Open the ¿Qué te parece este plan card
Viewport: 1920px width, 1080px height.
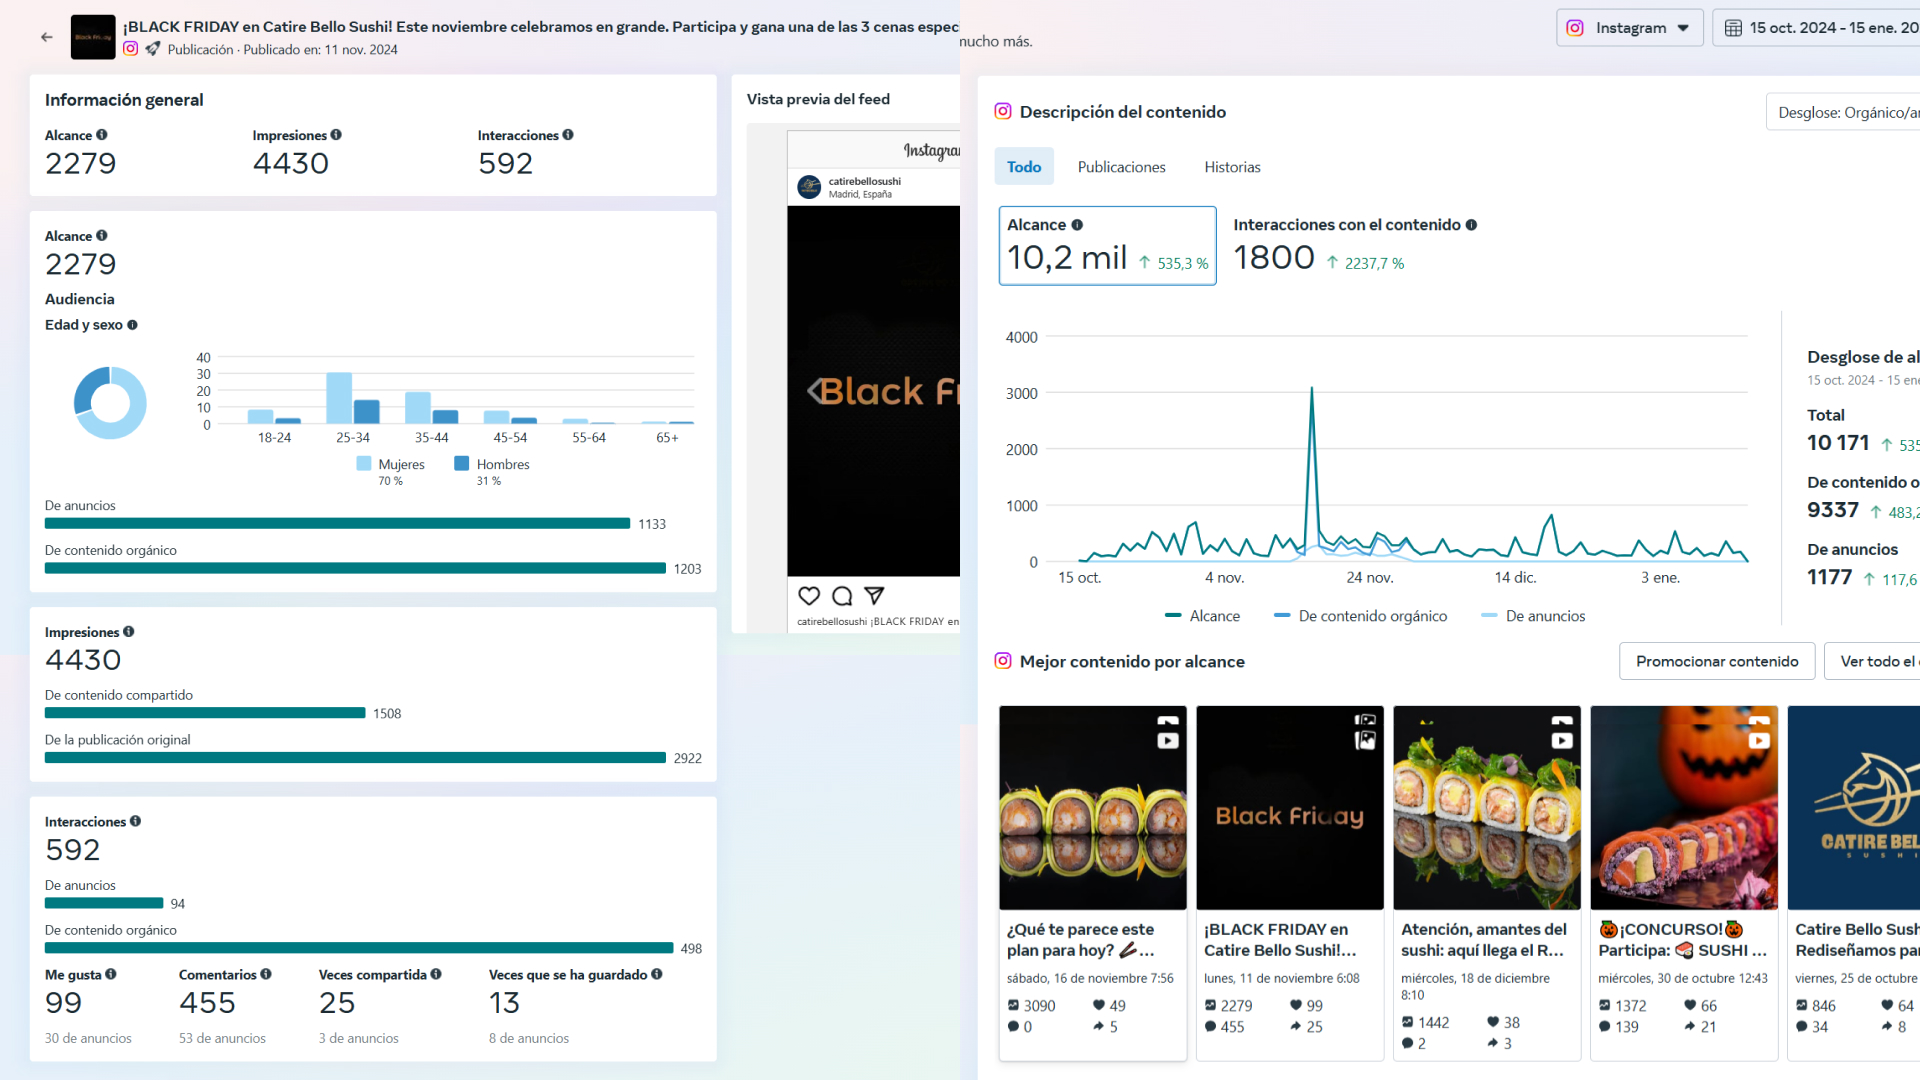(x=1092, y=883)
